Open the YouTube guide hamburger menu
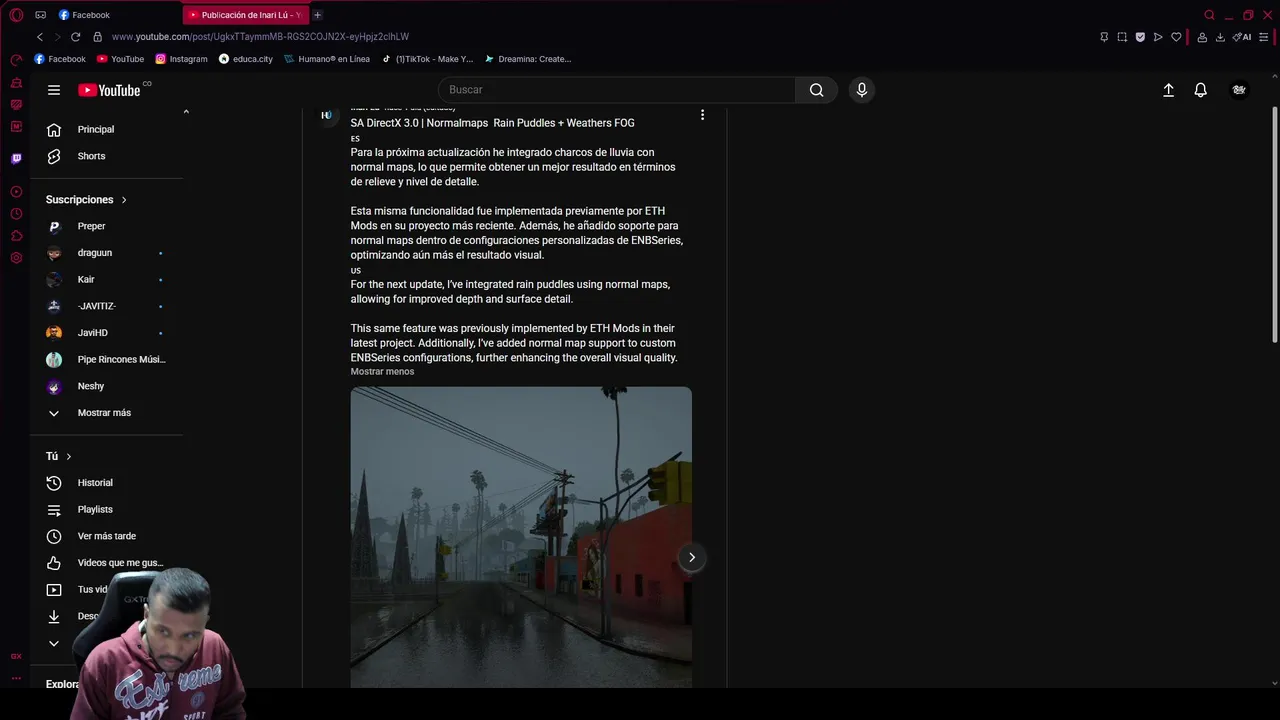 [x=54, y=90]
